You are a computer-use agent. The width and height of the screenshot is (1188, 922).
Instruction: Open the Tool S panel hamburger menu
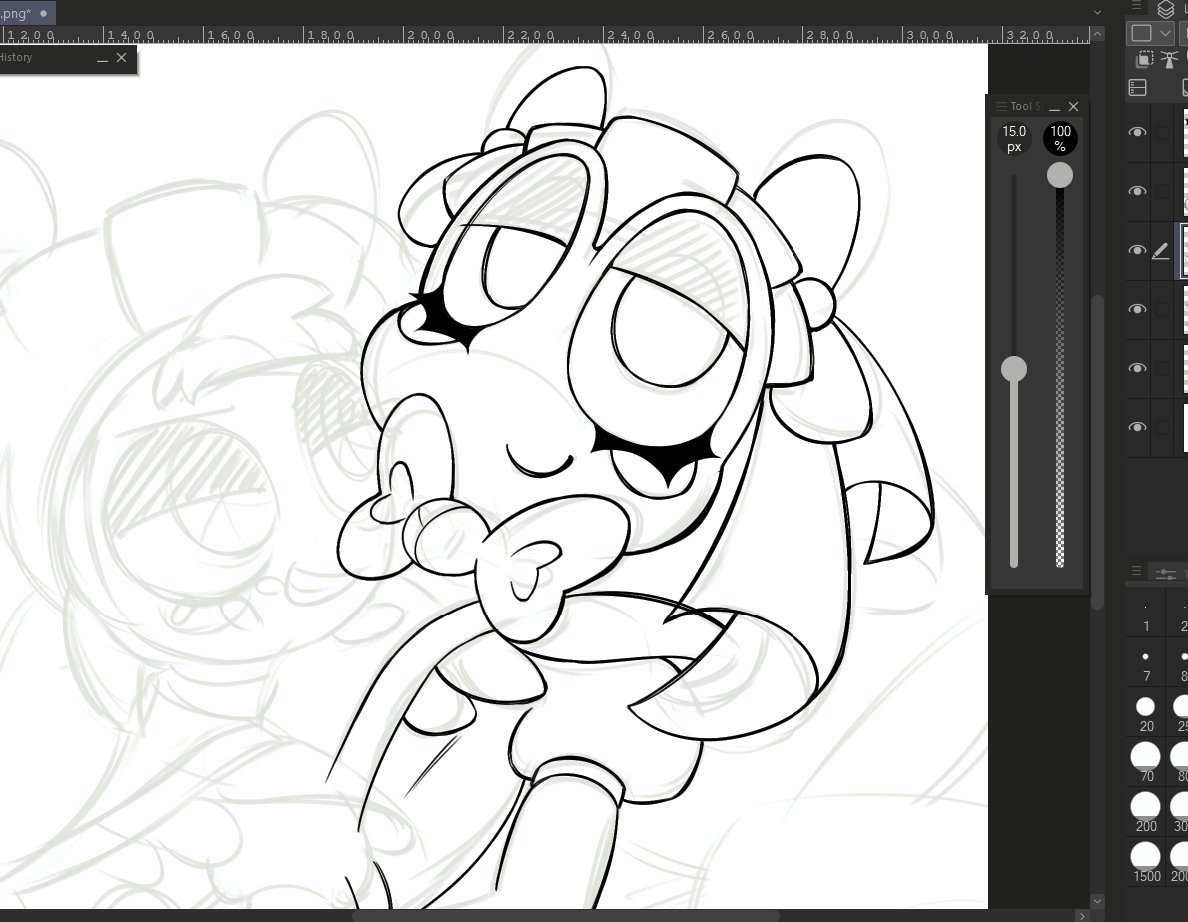click(1001, 106)
